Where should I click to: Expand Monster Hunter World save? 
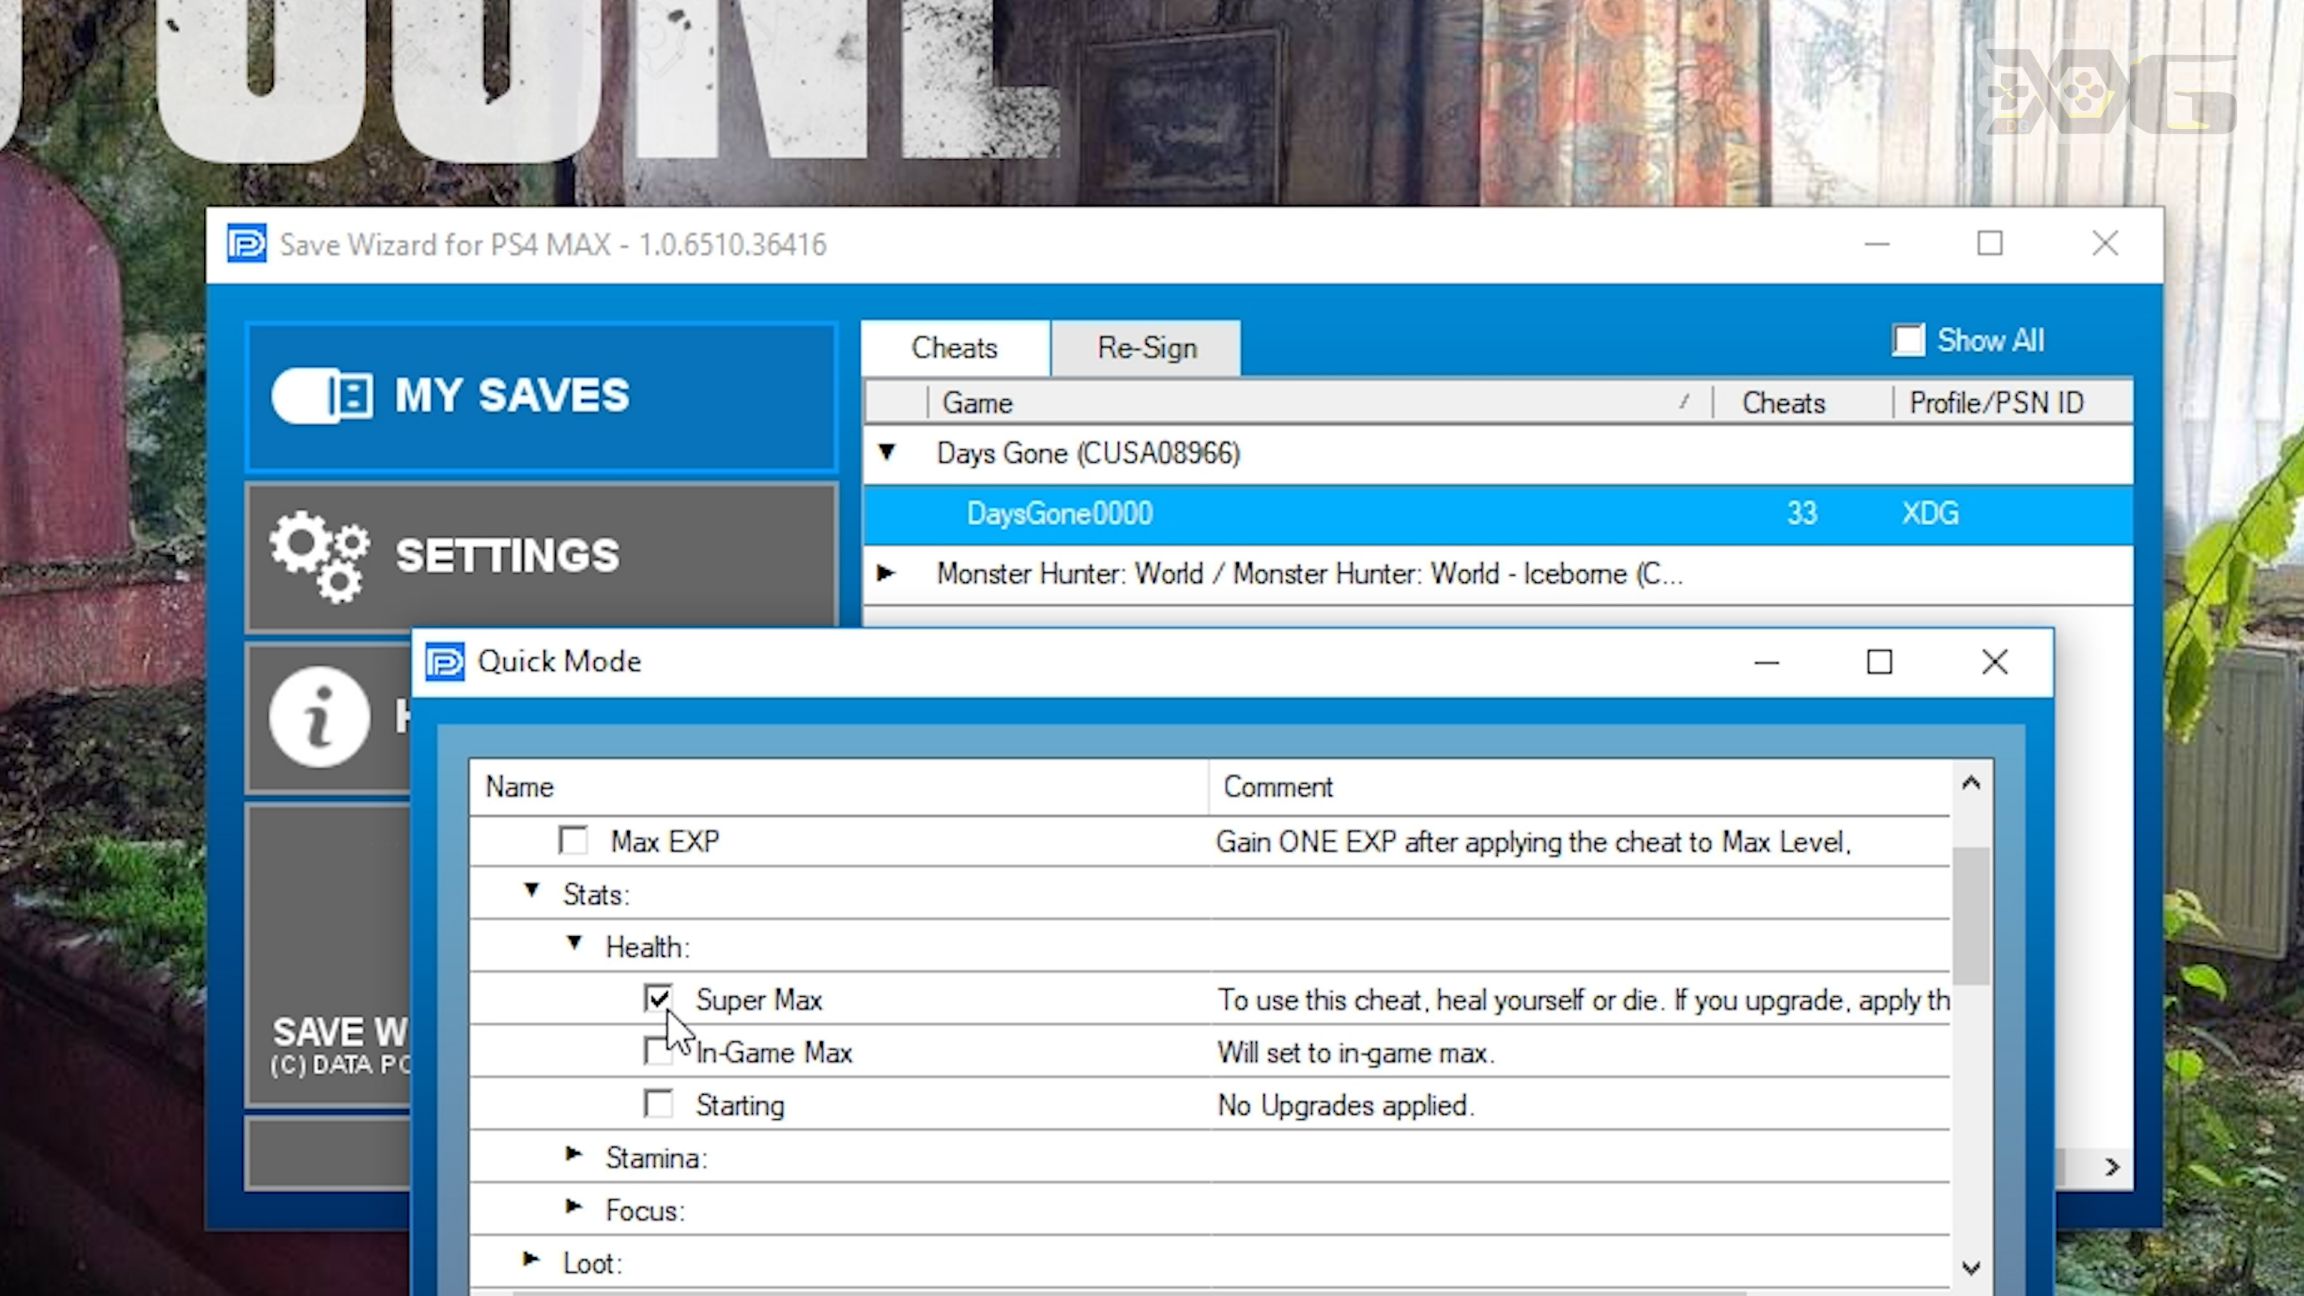tap(886, 574)
